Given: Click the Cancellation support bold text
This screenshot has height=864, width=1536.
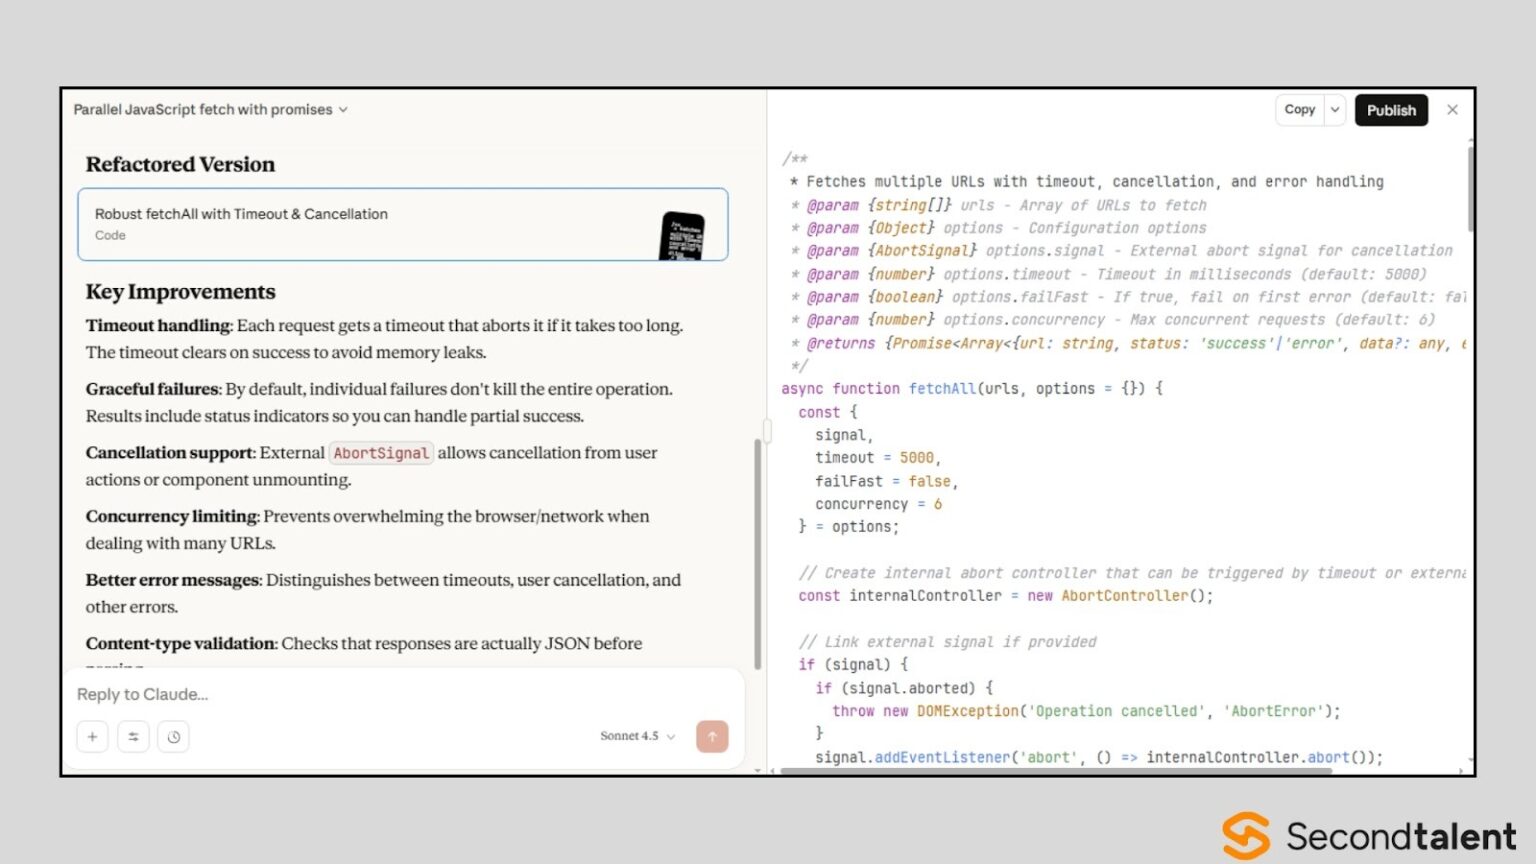Looking at the screenshot, I should [x=170, y=453].
